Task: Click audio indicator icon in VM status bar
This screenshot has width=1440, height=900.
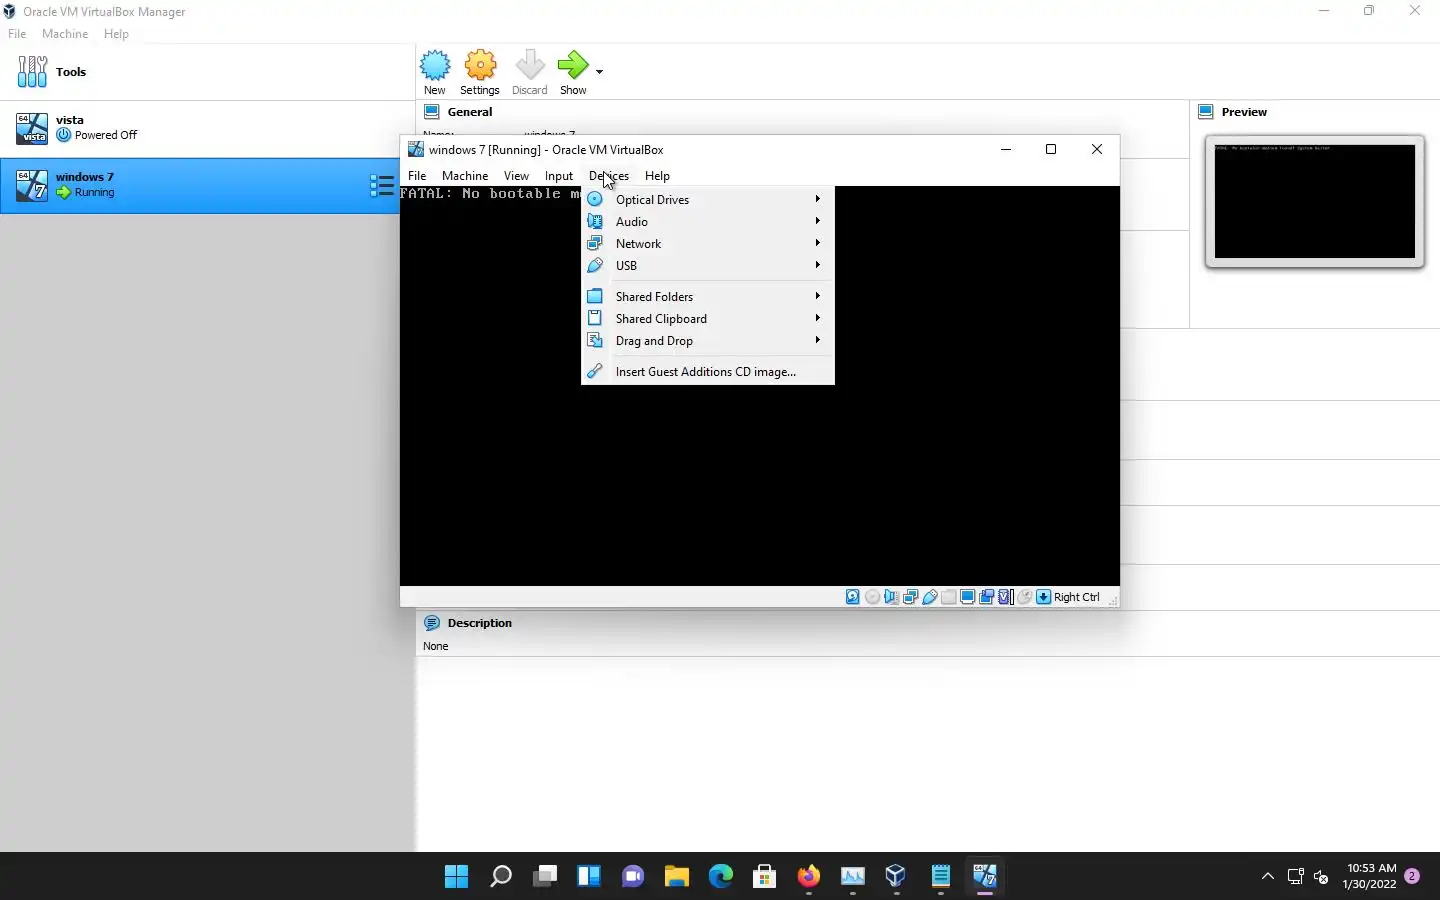Action: (x=891, y=597)
